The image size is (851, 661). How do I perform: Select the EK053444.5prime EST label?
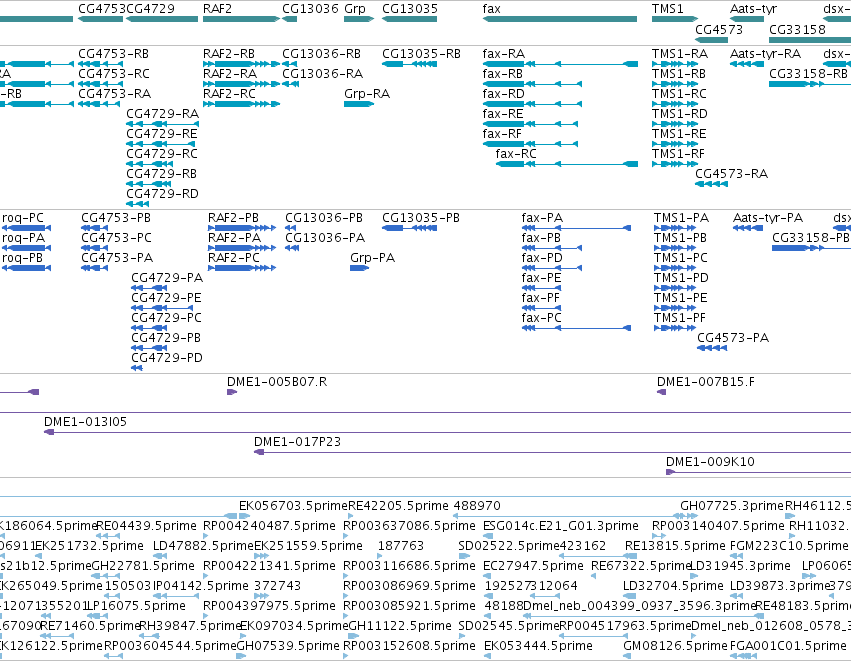tap(538, 646)
